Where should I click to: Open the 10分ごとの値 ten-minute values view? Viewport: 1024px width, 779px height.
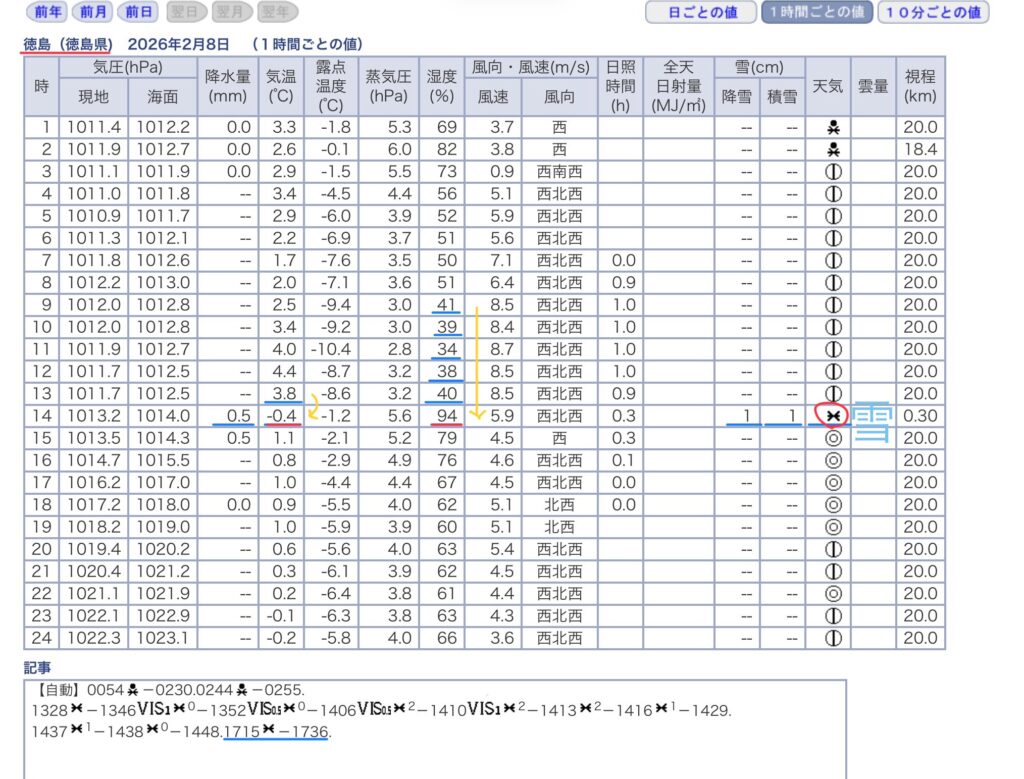tap(933, 12)
